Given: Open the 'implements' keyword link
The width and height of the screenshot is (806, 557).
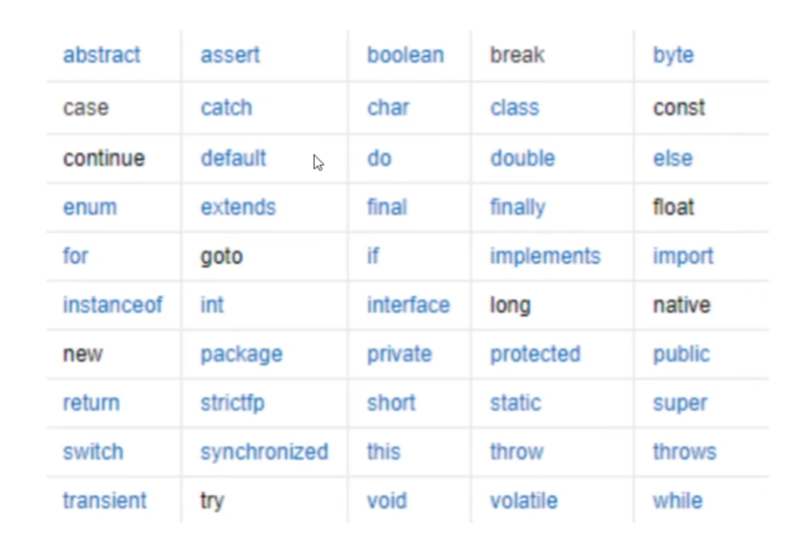Looking at the screenshot, I should (545, 256).
